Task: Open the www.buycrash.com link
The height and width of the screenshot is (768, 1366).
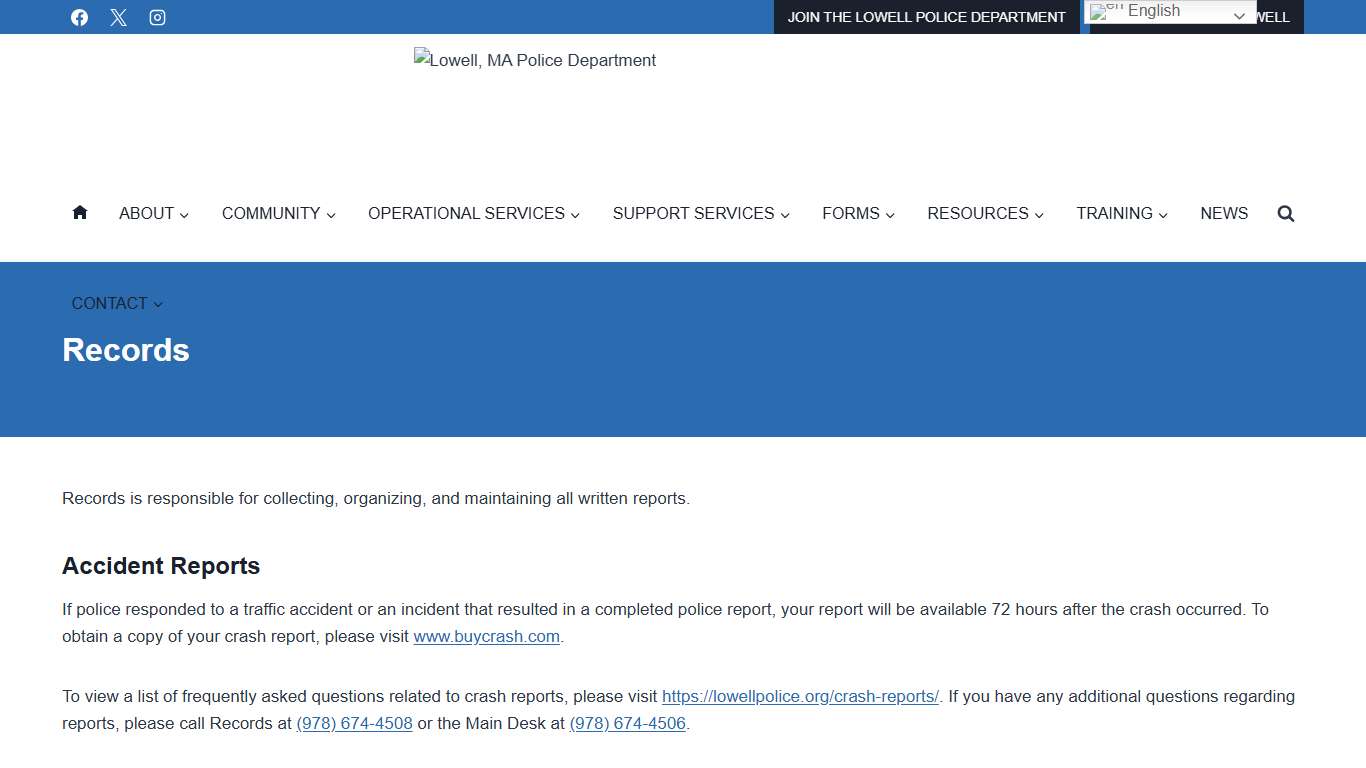Action: click(x=486, y=636)
